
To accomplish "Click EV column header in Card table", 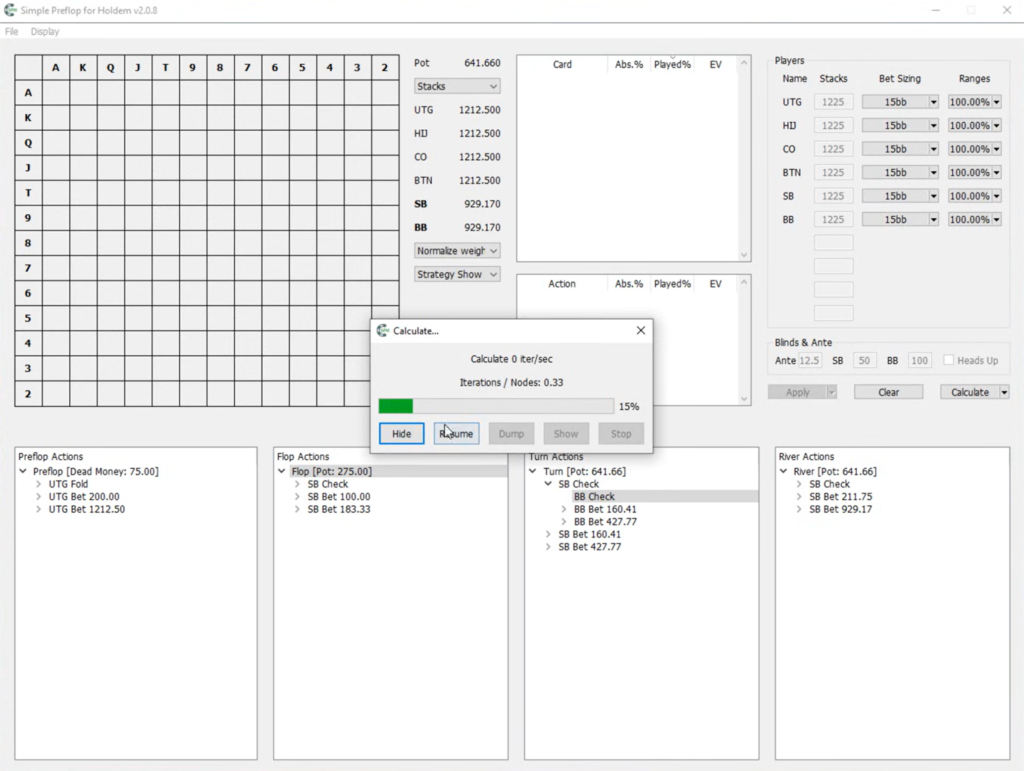I will [716, 65].
